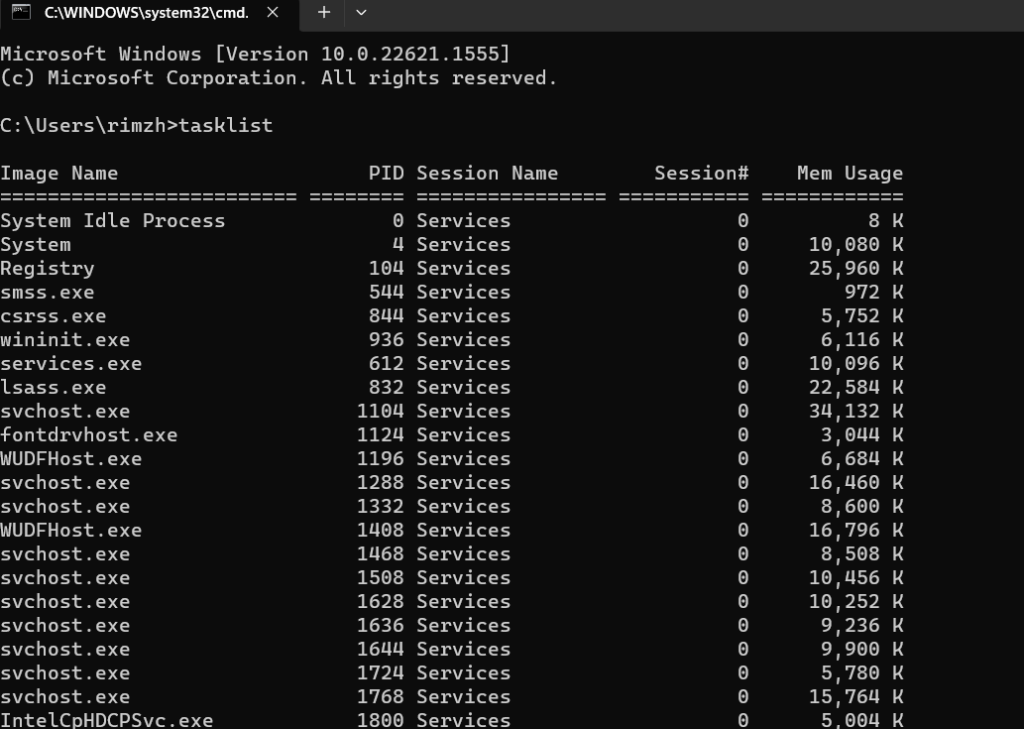This screenshot has height=729, width=1024.
Task: Expand the new-tab profile dropdown chevron
Action: [x=361, y=13]
